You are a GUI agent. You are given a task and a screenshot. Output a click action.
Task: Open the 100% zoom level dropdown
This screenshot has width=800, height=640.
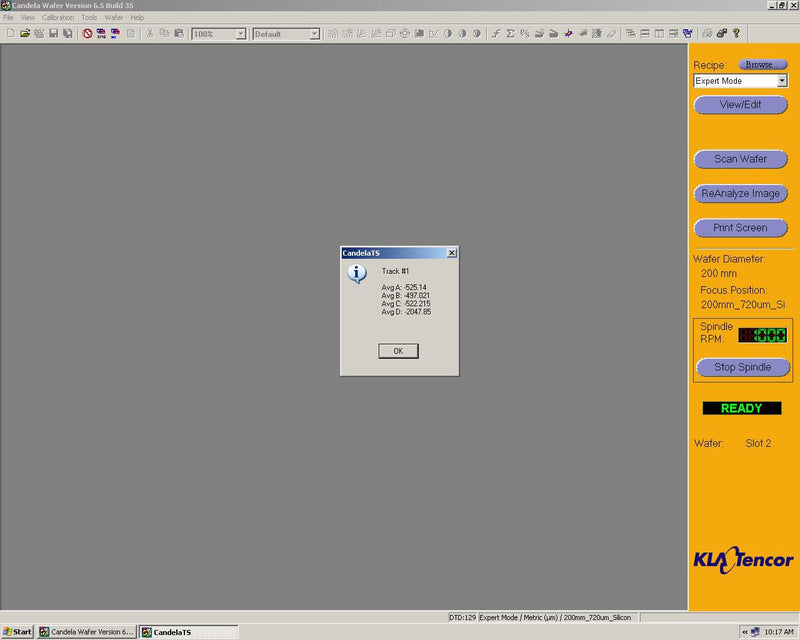tap(240, 34)
